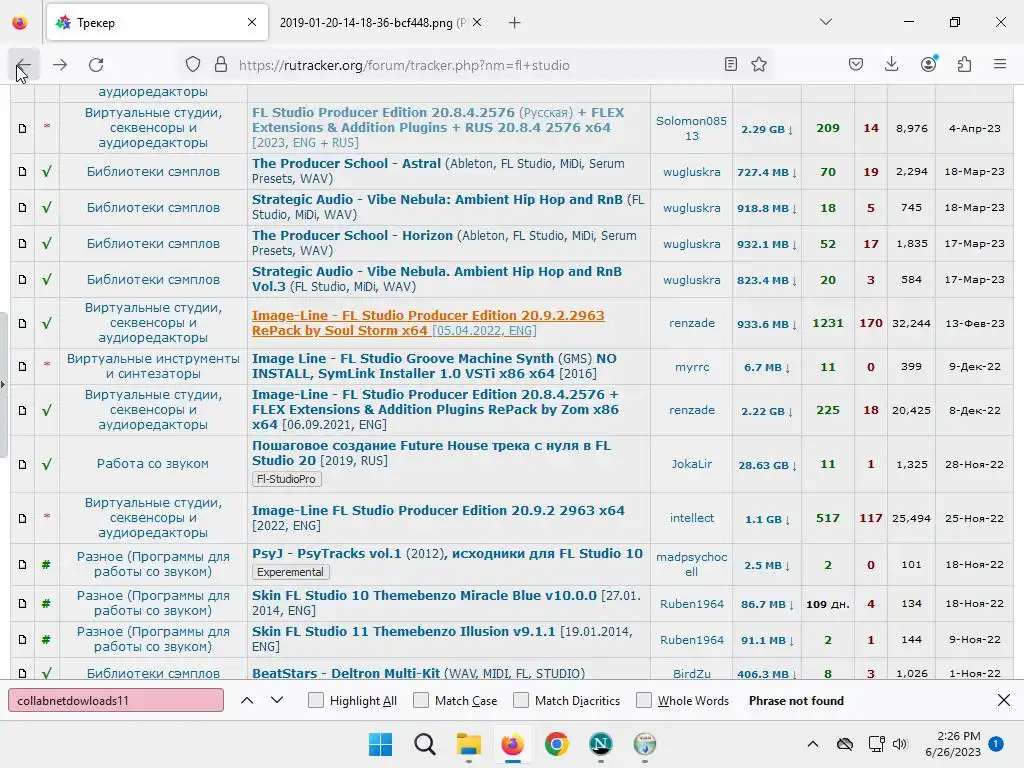The width and height of the screenshot is (1024, 768).
Task: Download the 1.1 GB torrent
Action: [x=767, y=519]
